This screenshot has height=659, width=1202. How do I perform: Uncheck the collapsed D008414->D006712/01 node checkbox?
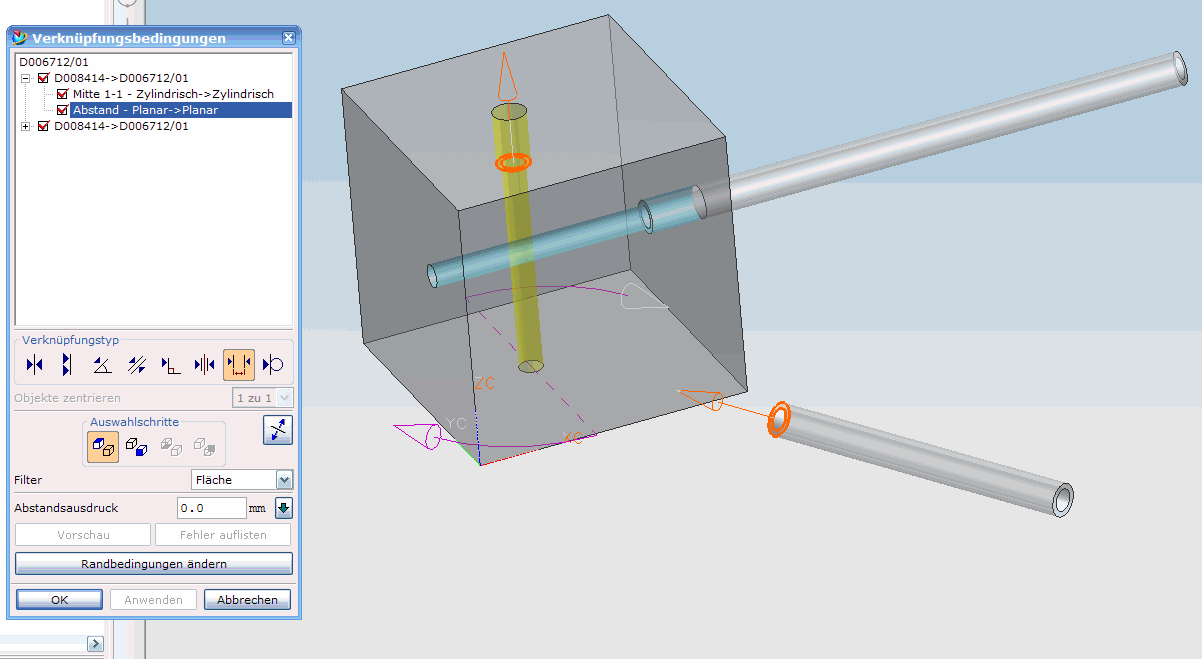pos(43,127)
